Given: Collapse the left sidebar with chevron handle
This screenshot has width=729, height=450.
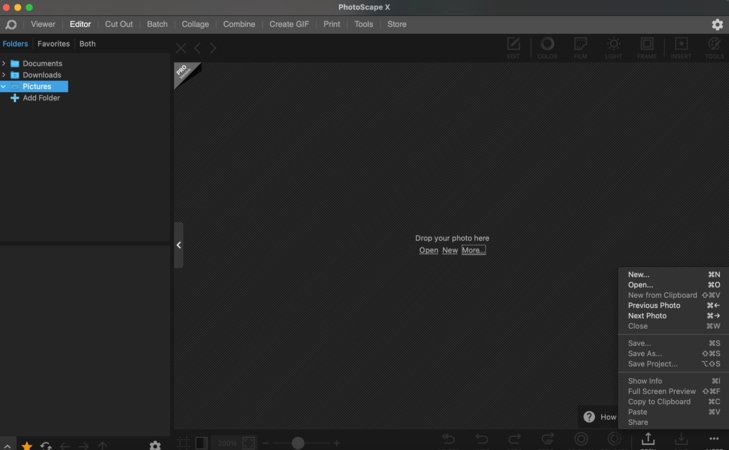Looking at the screenshot, I should (x=179, y=245).
